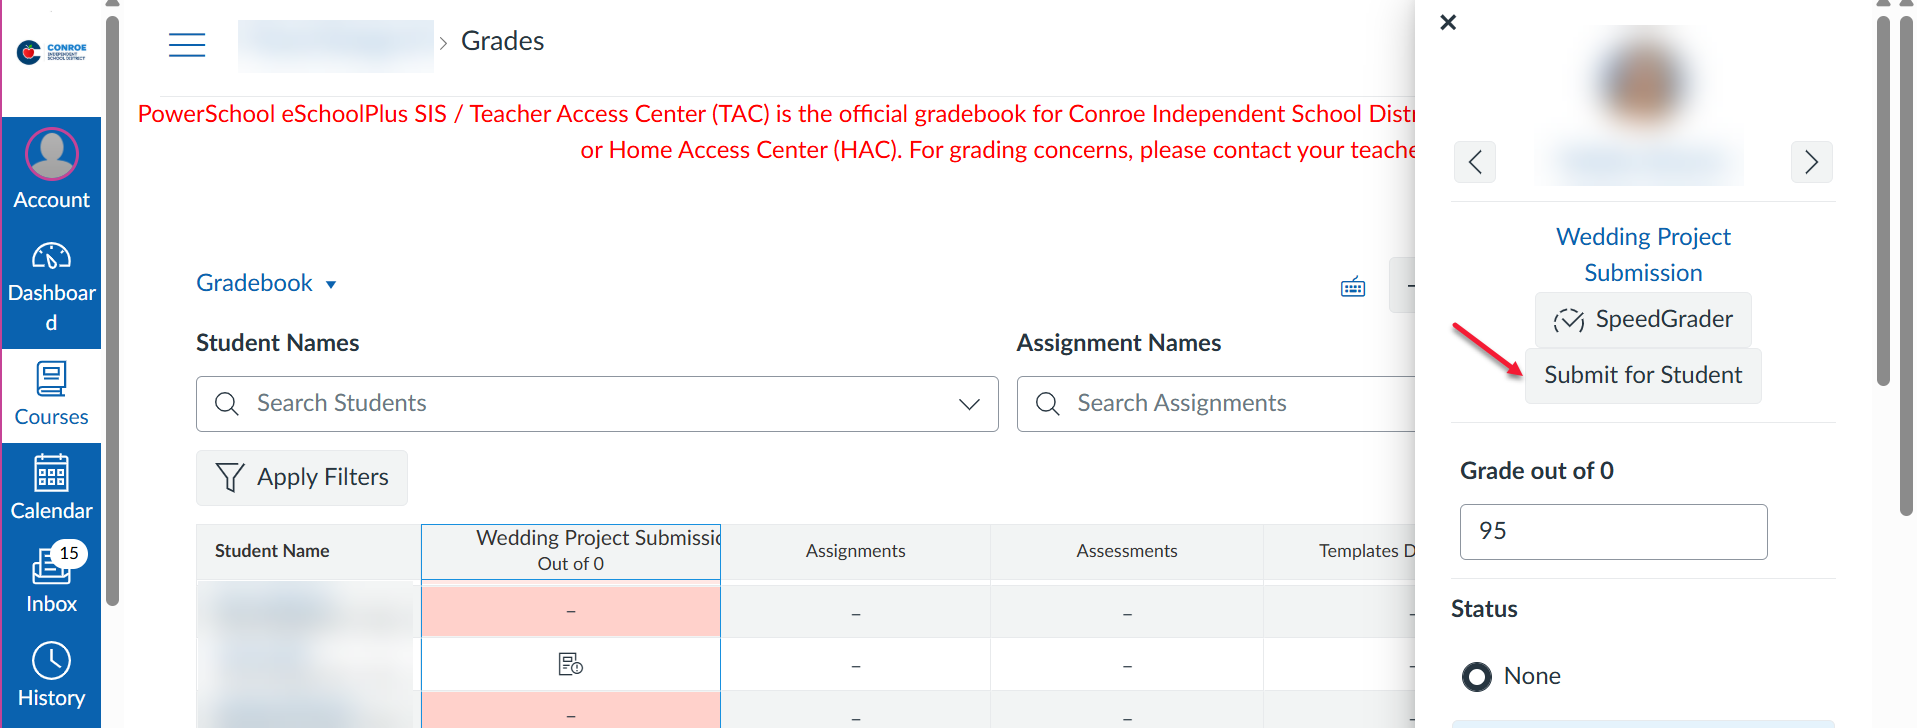
Task: Click Submit for Student button
Action: pyautogui.click(x=1643, y=376)
